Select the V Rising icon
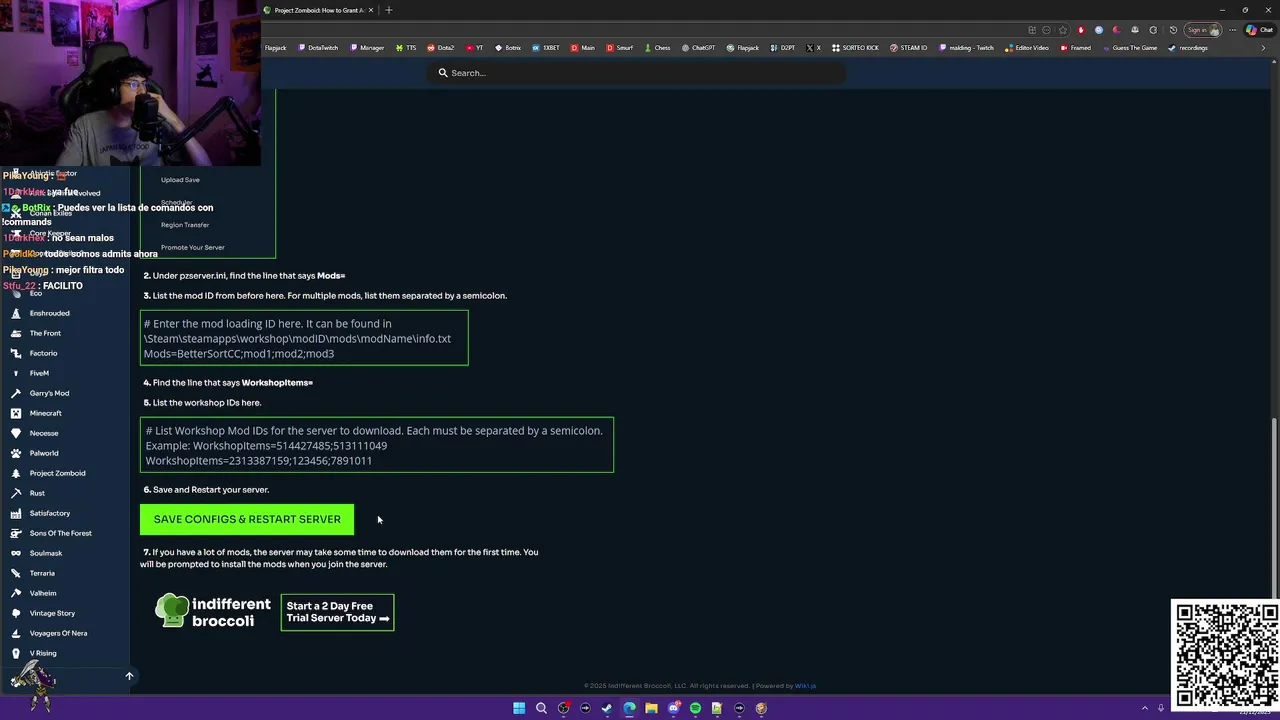Screen dimensions: 1280x720 [16, 653]
